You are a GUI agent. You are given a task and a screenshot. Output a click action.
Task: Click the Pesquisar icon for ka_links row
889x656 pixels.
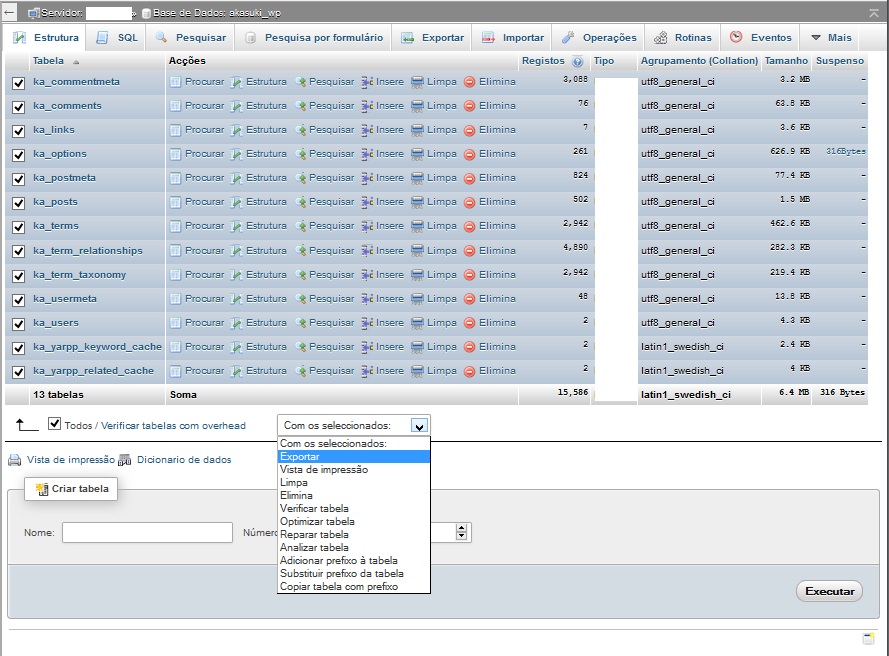pyautogui.click(x=300, y=130)
